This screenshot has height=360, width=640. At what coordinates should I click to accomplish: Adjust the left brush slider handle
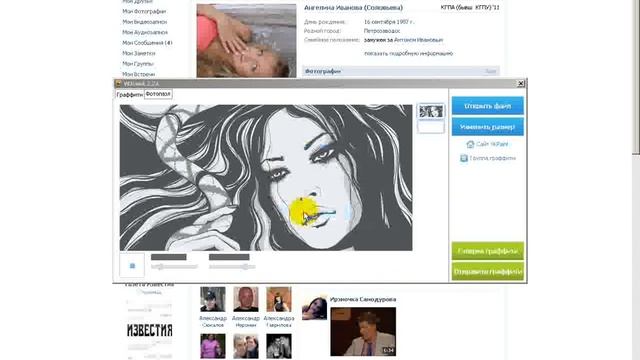(x=160, y=267)
